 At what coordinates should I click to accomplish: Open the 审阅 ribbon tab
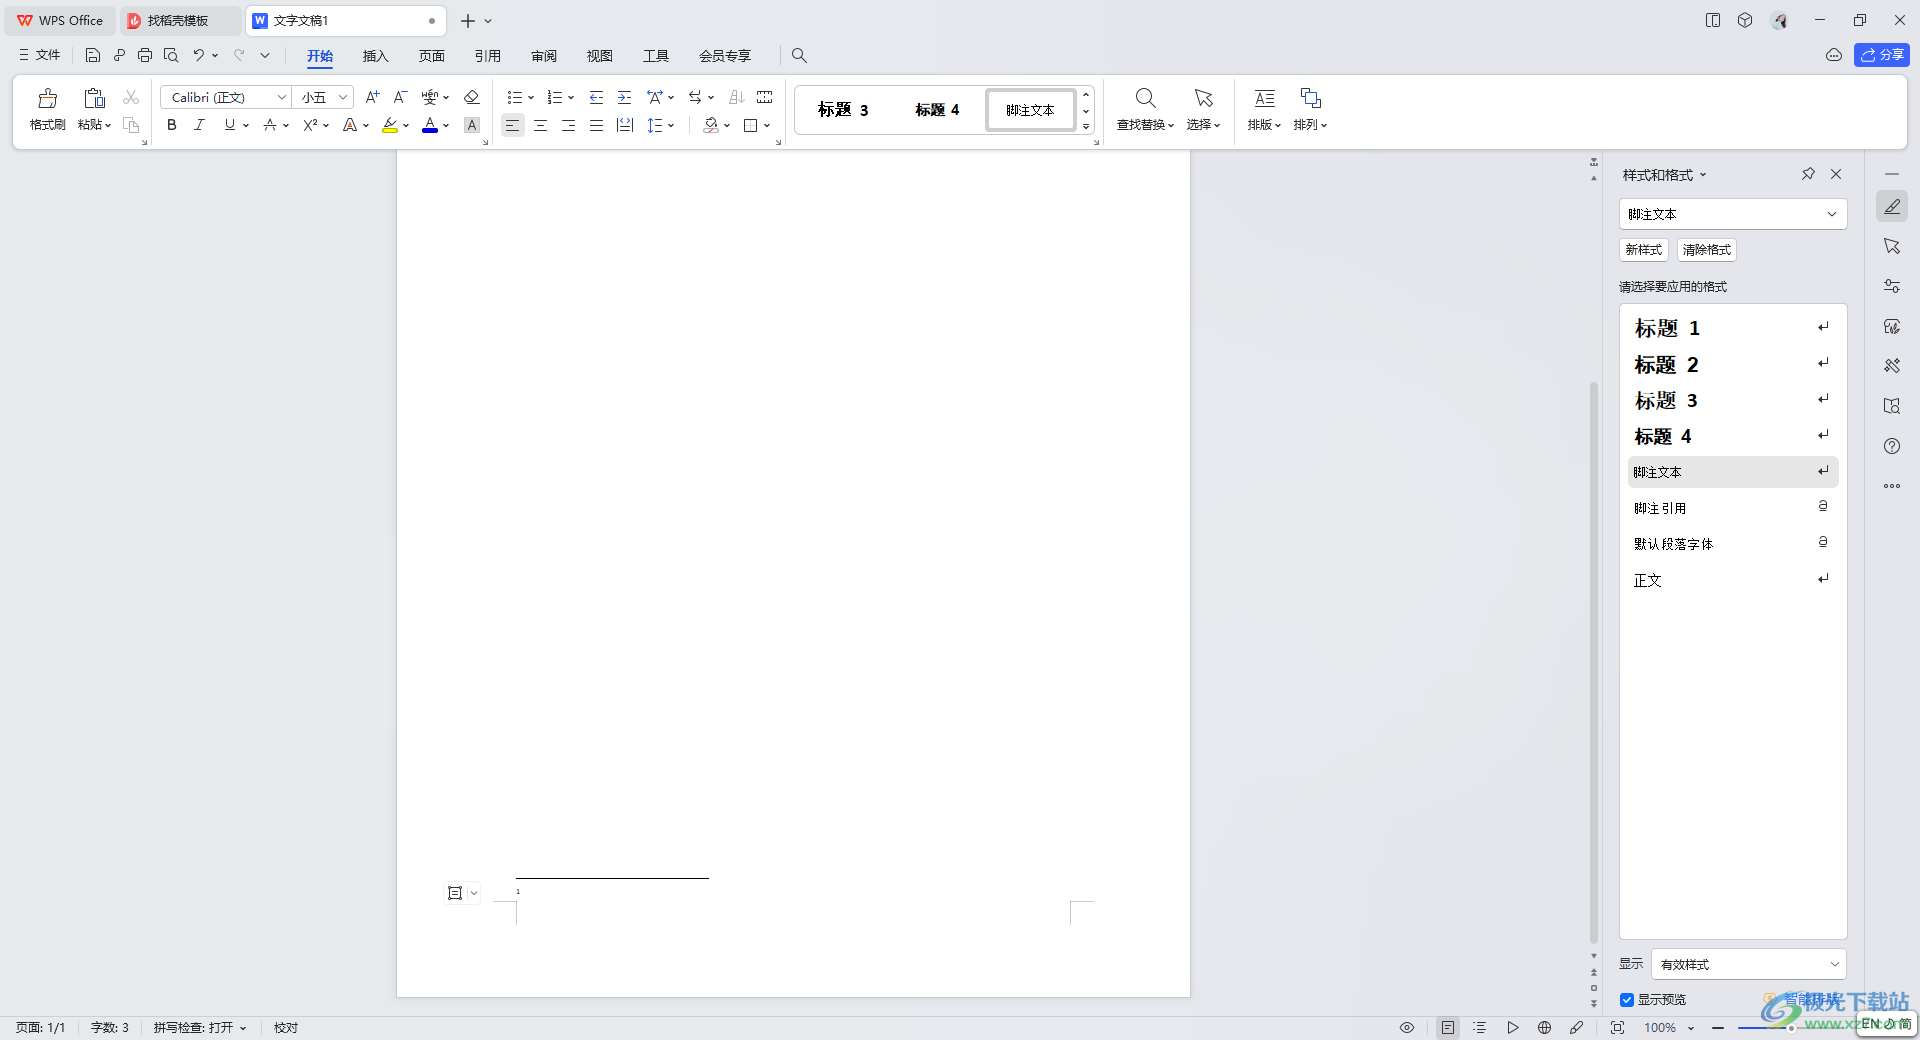click(x=544, y=55)
